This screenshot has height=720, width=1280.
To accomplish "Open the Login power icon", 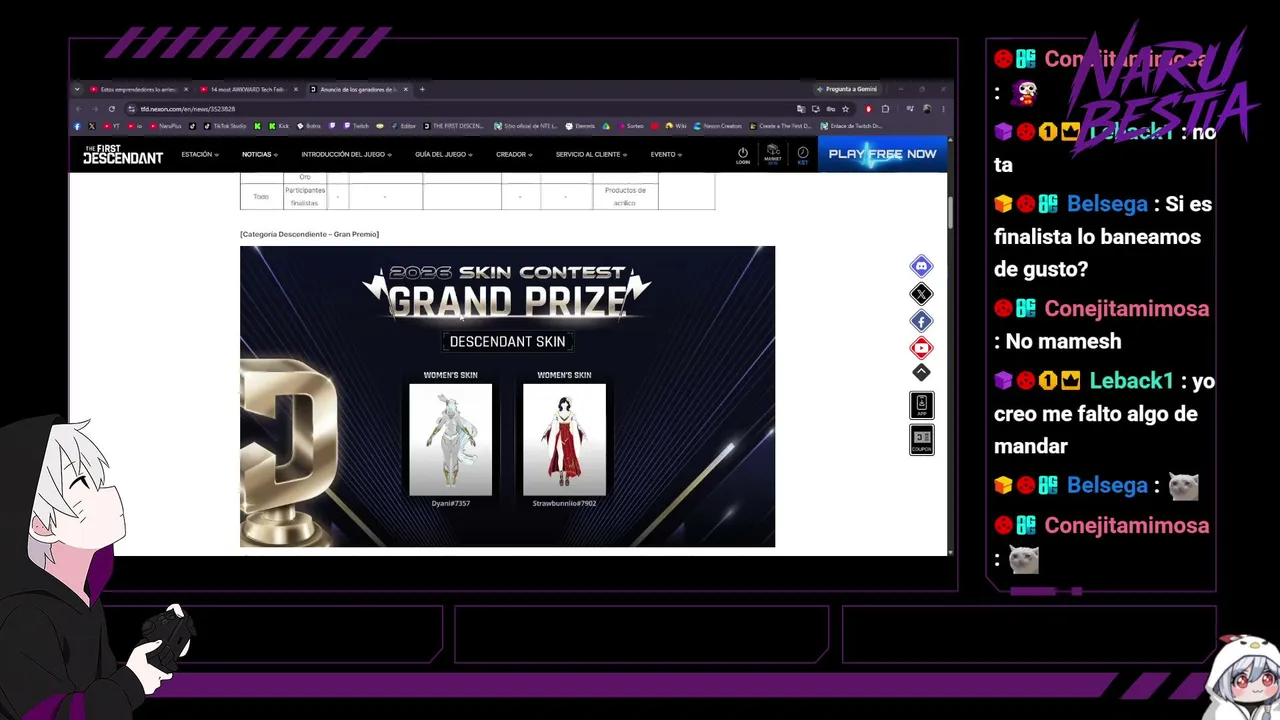I will click(x=743, y=155).
